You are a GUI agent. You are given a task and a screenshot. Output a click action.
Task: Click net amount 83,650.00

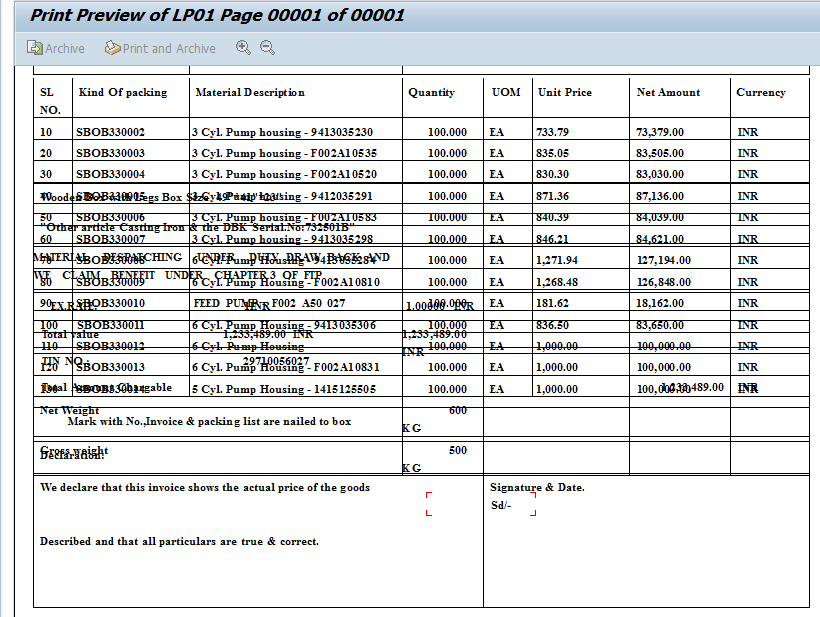click(660, 325)
